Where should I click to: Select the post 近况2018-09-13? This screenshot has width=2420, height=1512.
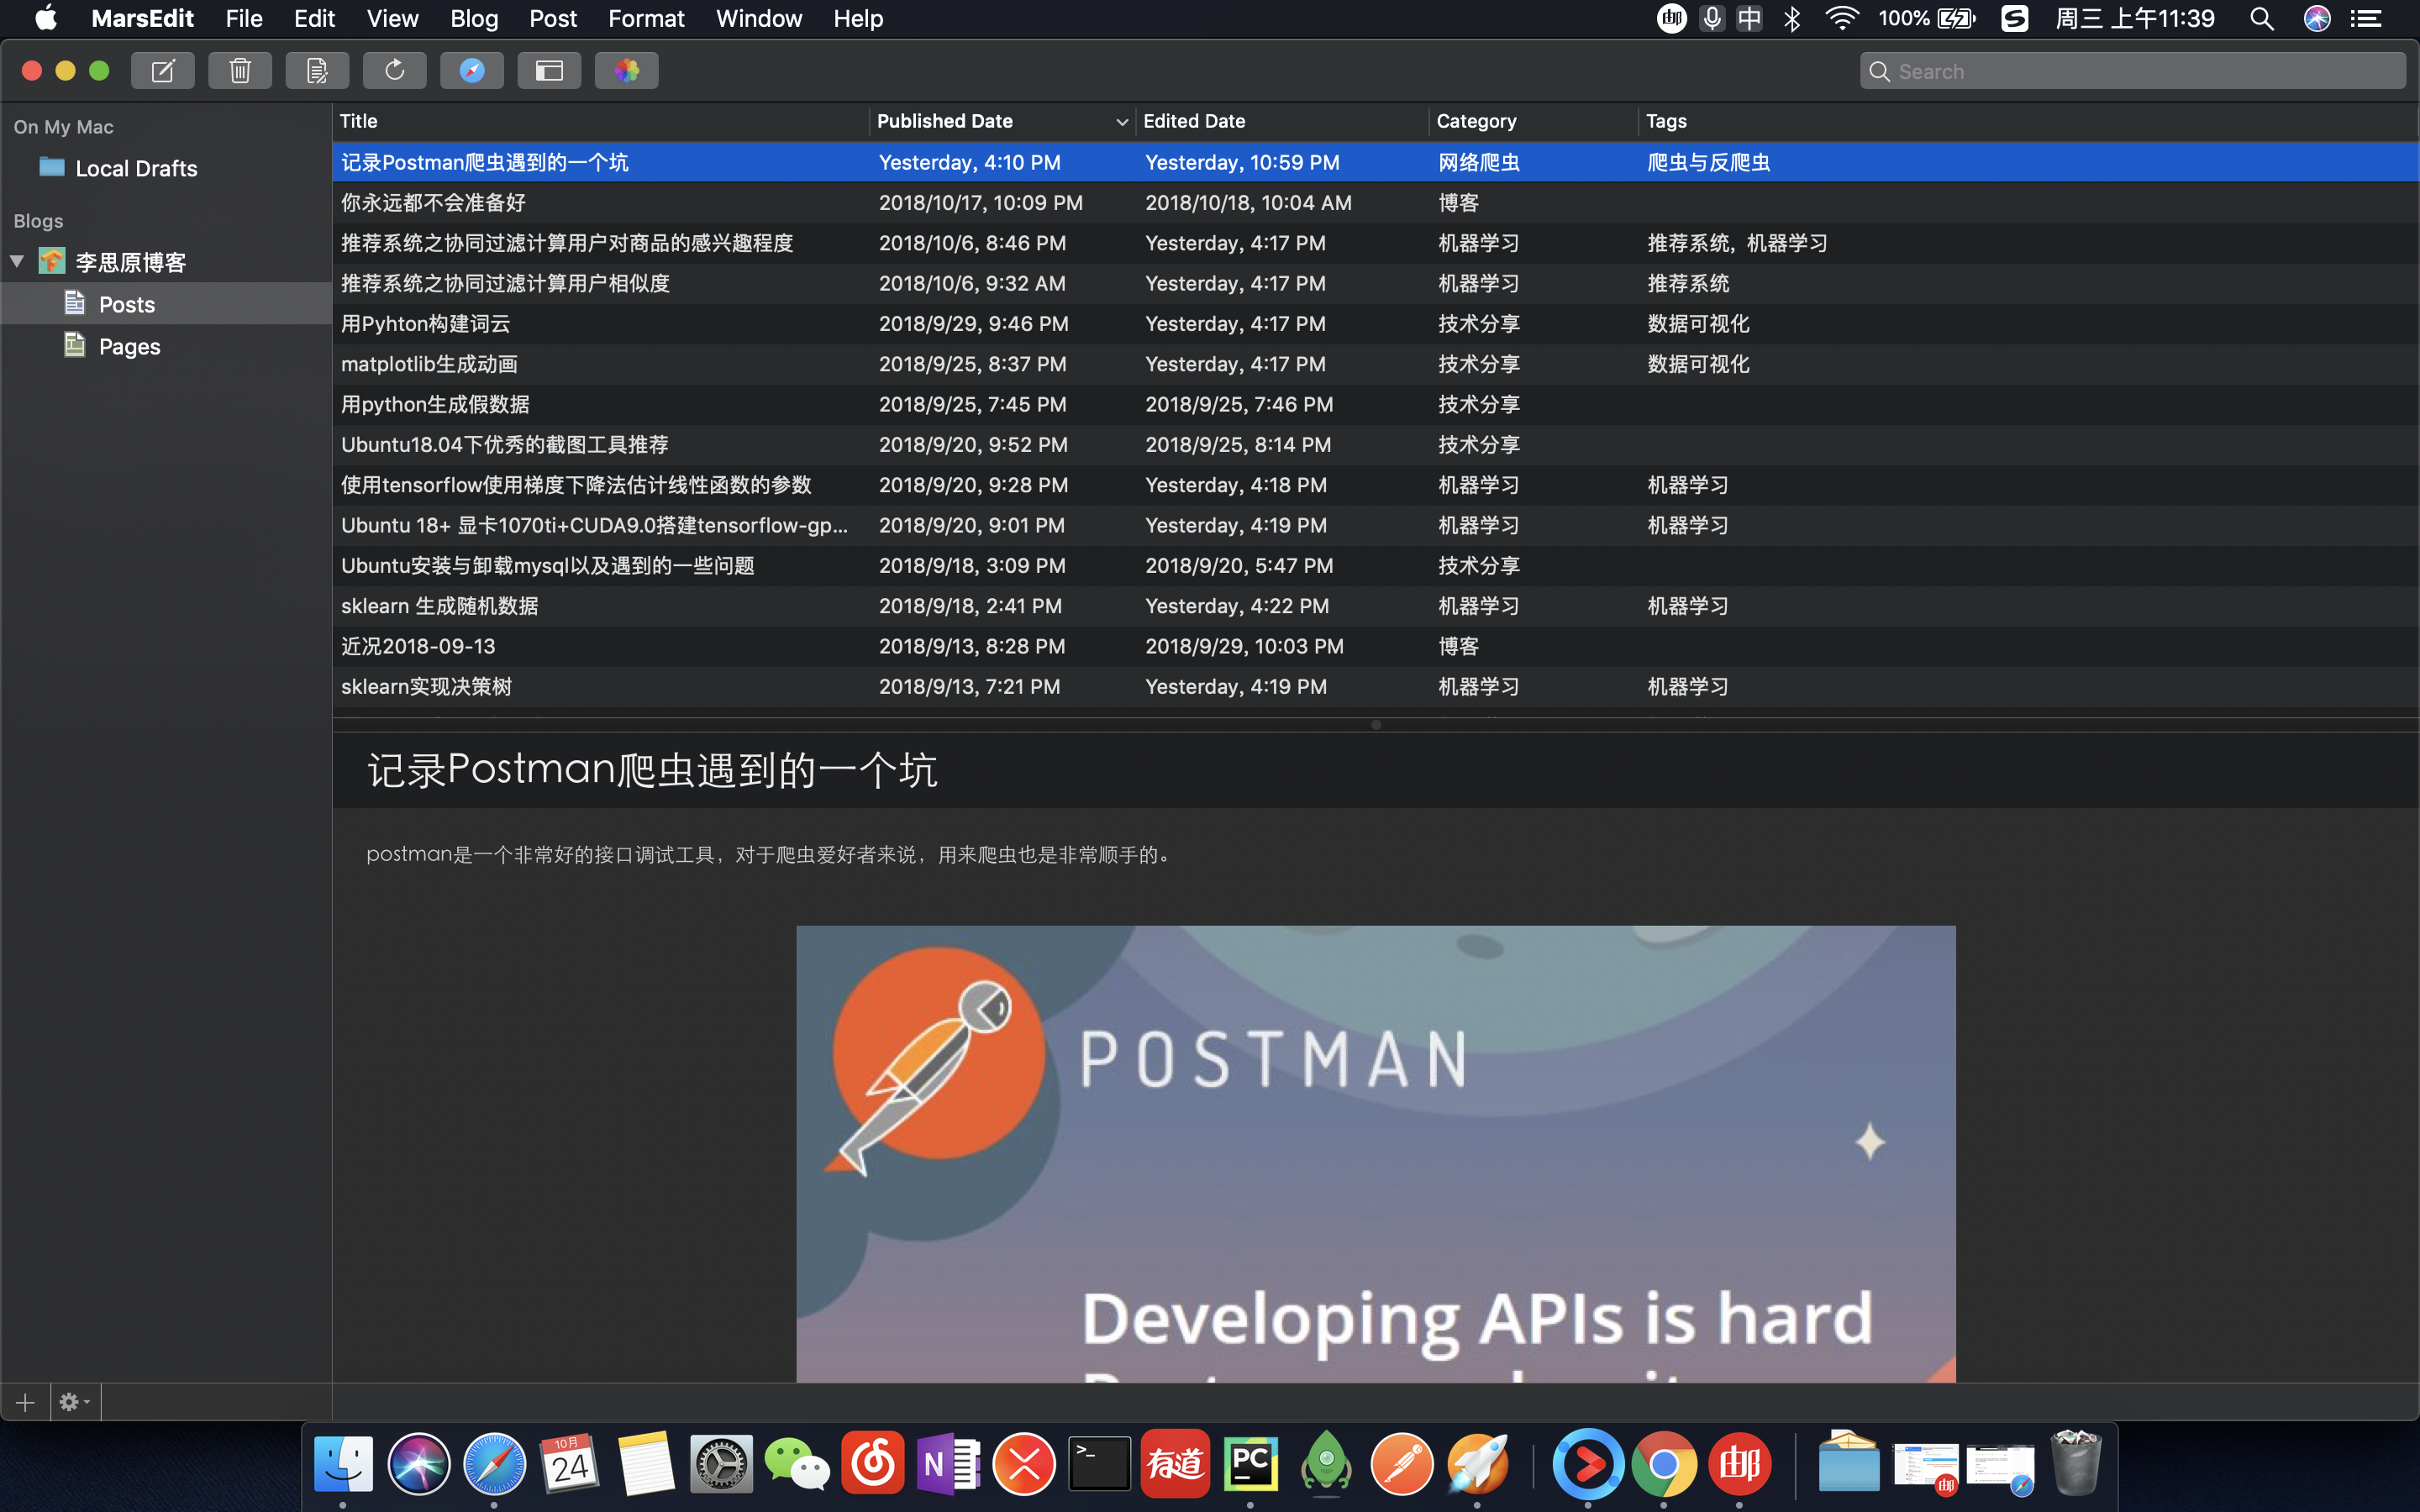(1375, 646)
